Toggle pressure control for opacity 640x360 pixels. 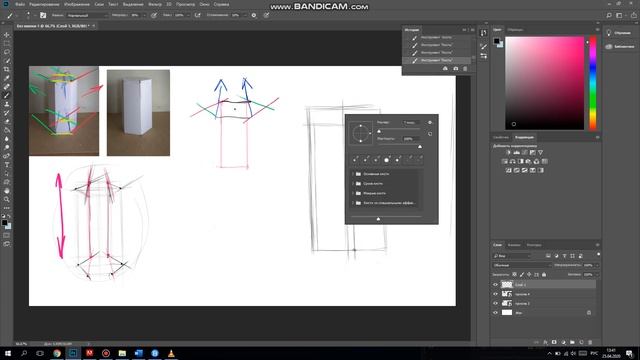(154, 15)
